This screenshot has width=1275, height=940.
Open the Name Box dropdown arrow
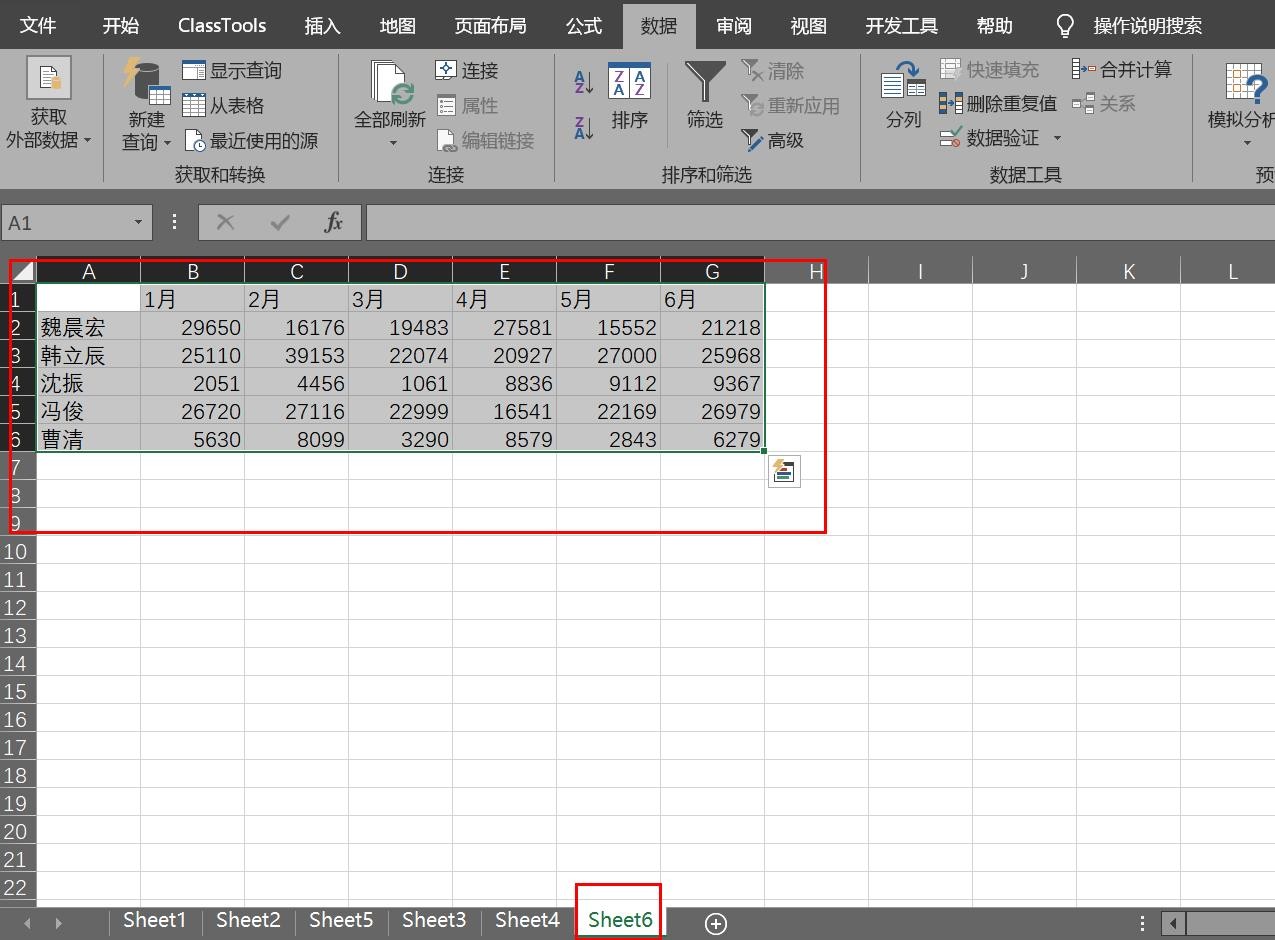click(x=138, y=222)
